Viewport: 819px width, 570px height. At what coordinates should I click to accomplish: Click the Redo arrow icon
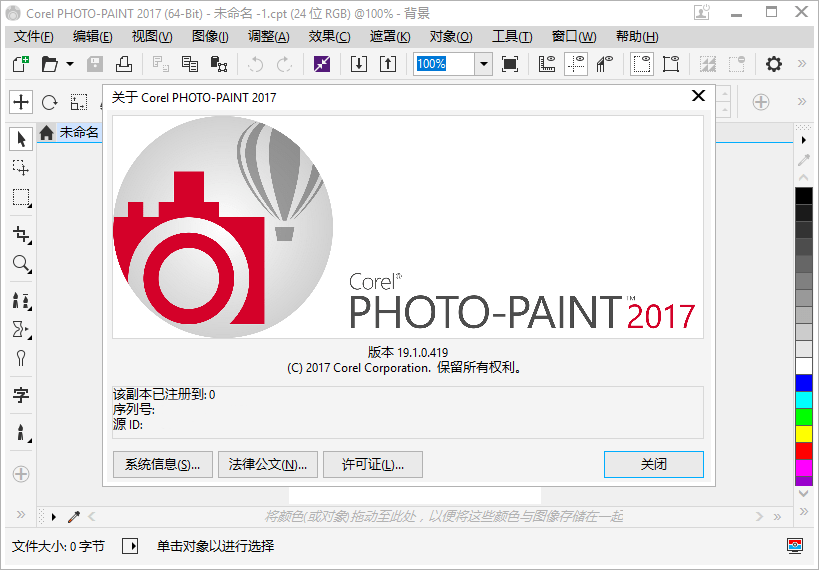[x=284, y=64]
